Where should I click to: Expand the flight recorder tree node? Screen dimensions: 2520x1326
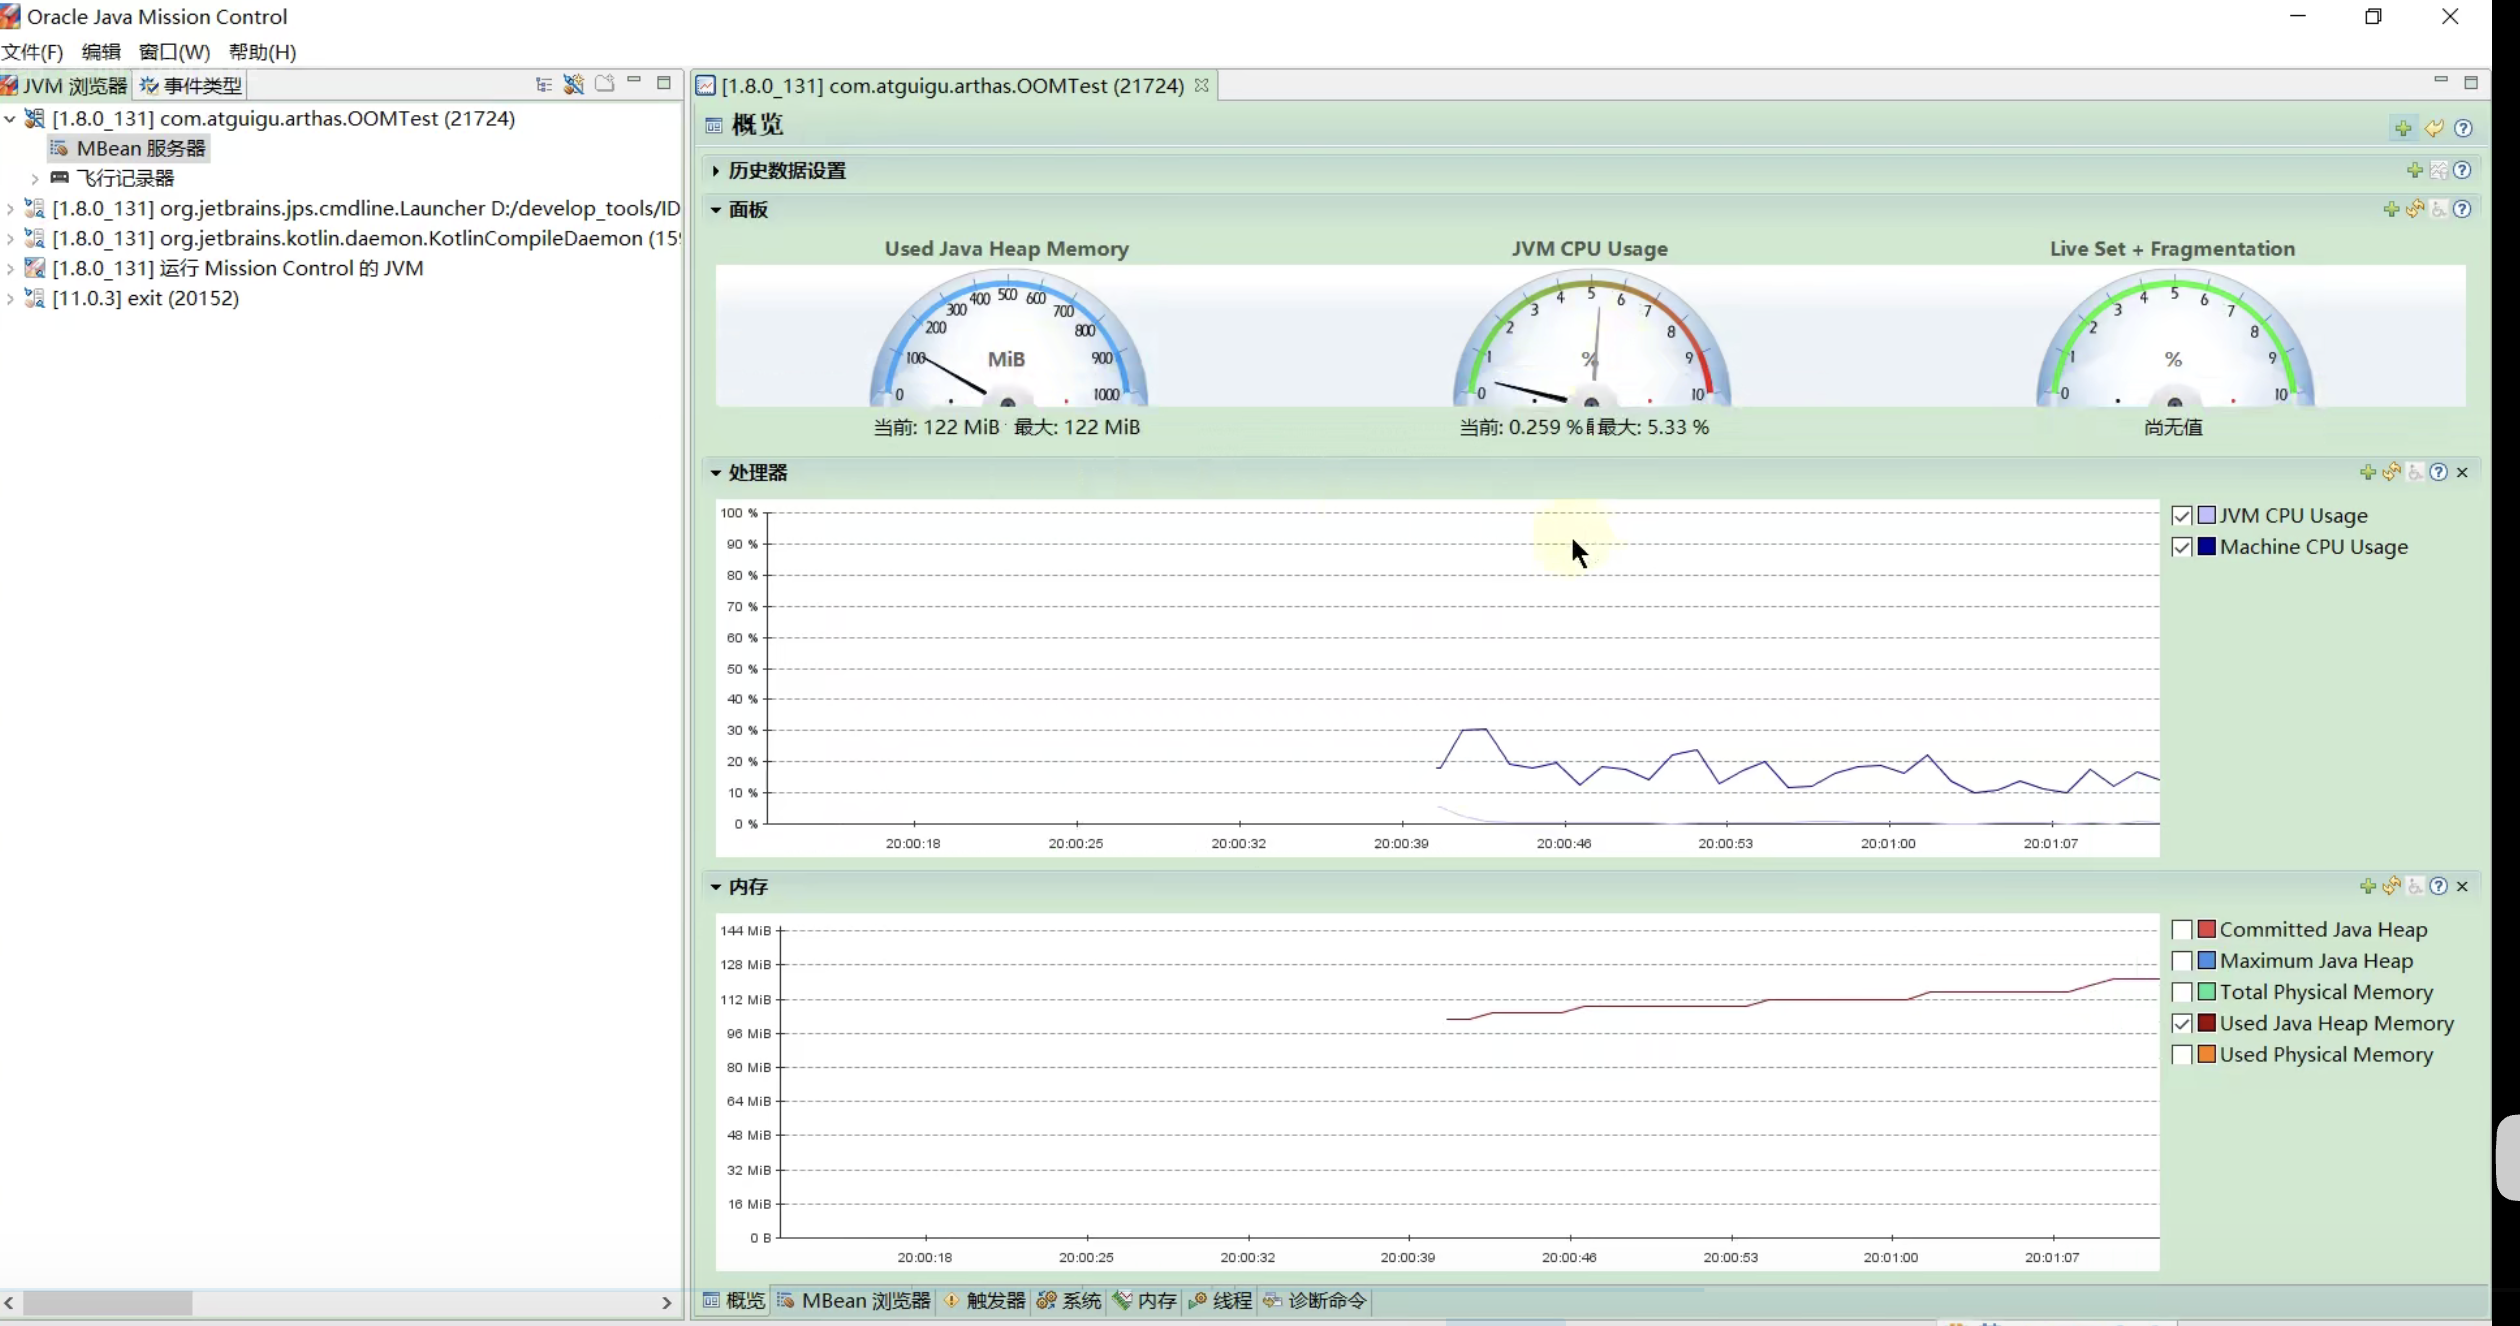click(35, 179)
